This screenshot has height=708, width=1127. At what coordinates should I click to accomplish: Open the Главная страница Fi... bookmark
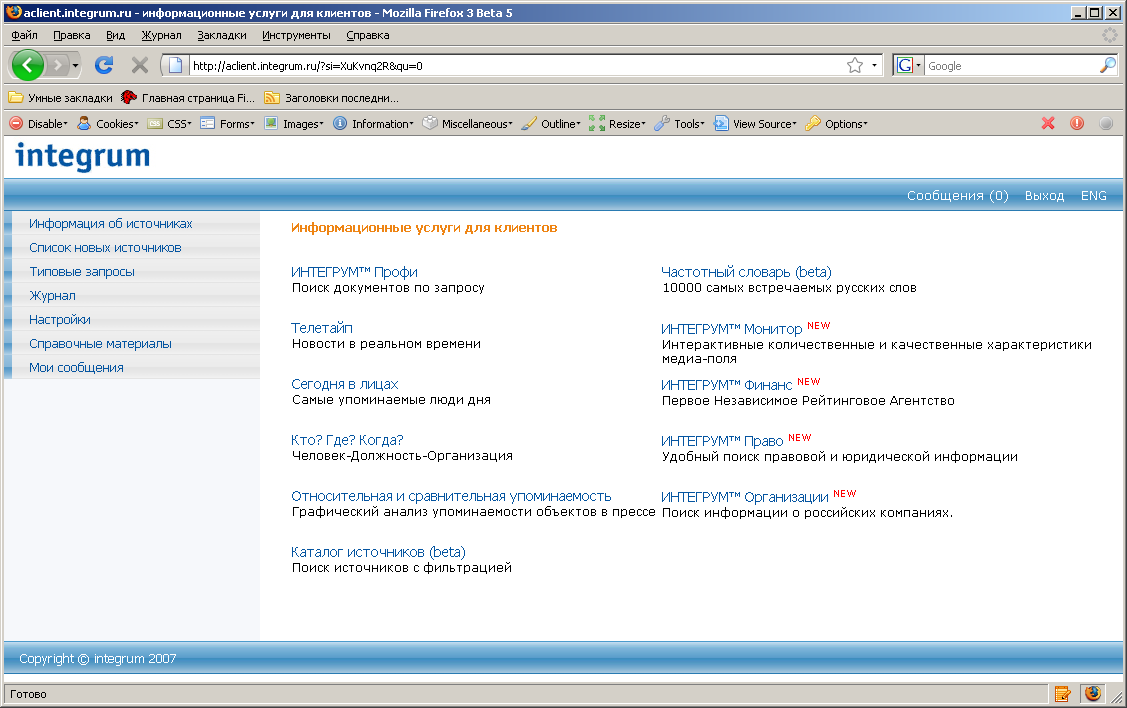point(188,98)
